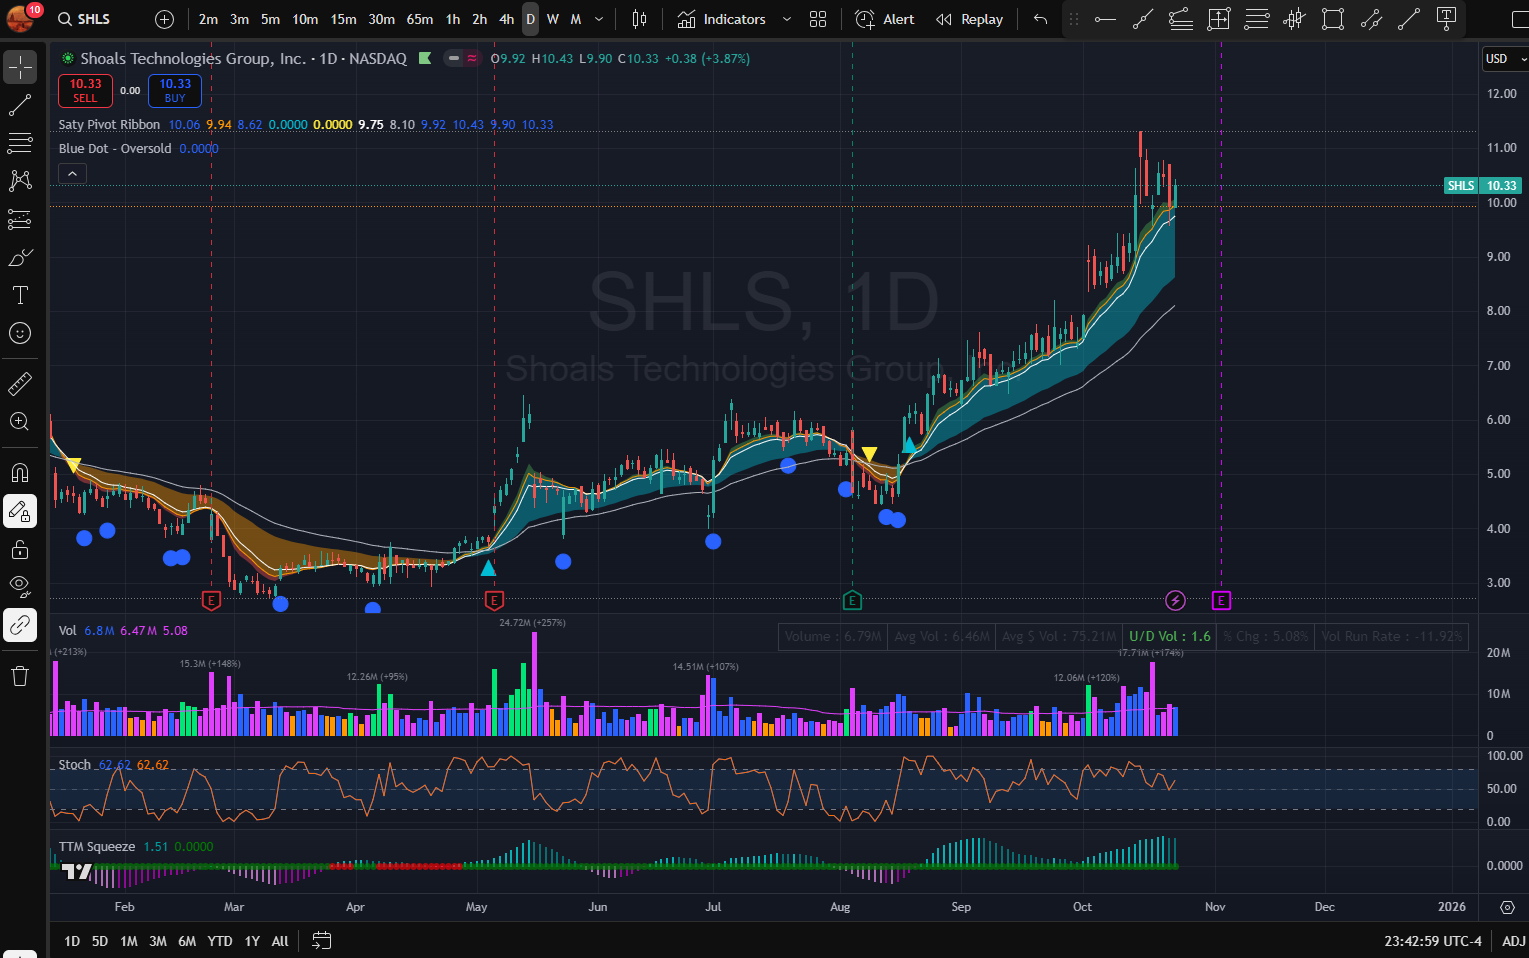Select the All range tab
This screenshot has height=958, width=1529.
click(280, 941)
